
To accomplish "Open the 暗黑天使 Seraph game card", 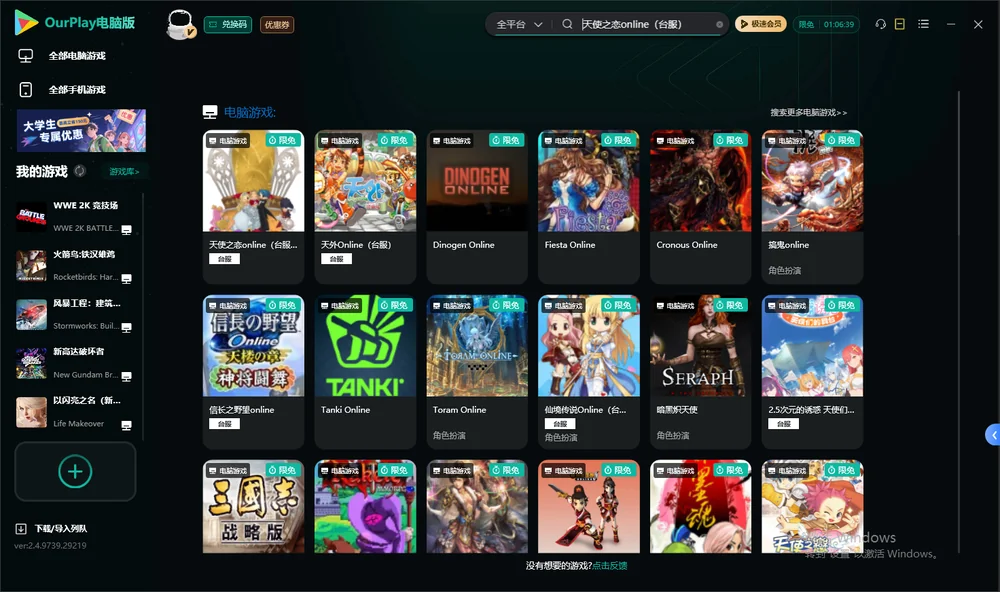I will 700,371.
